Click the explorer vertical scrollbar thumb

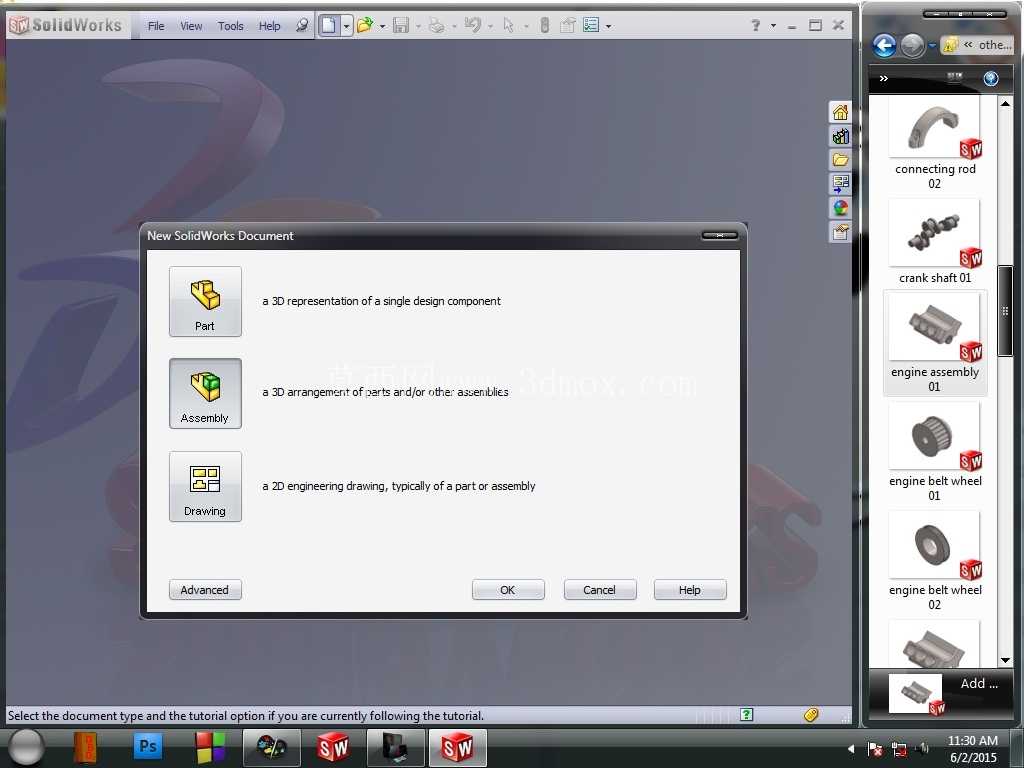[x=1006, y=311]
